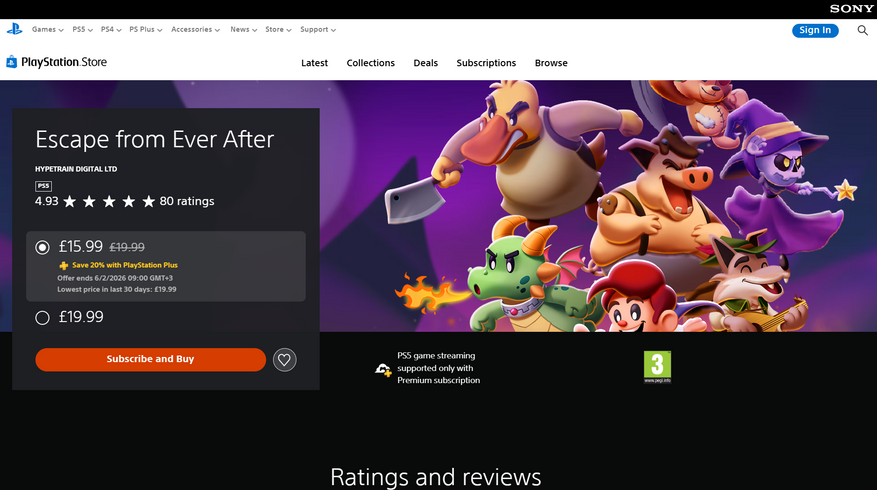Expand the Support dropdown menu
The image size is (877, 490).
pyautogui.click(x=318, y=30)
